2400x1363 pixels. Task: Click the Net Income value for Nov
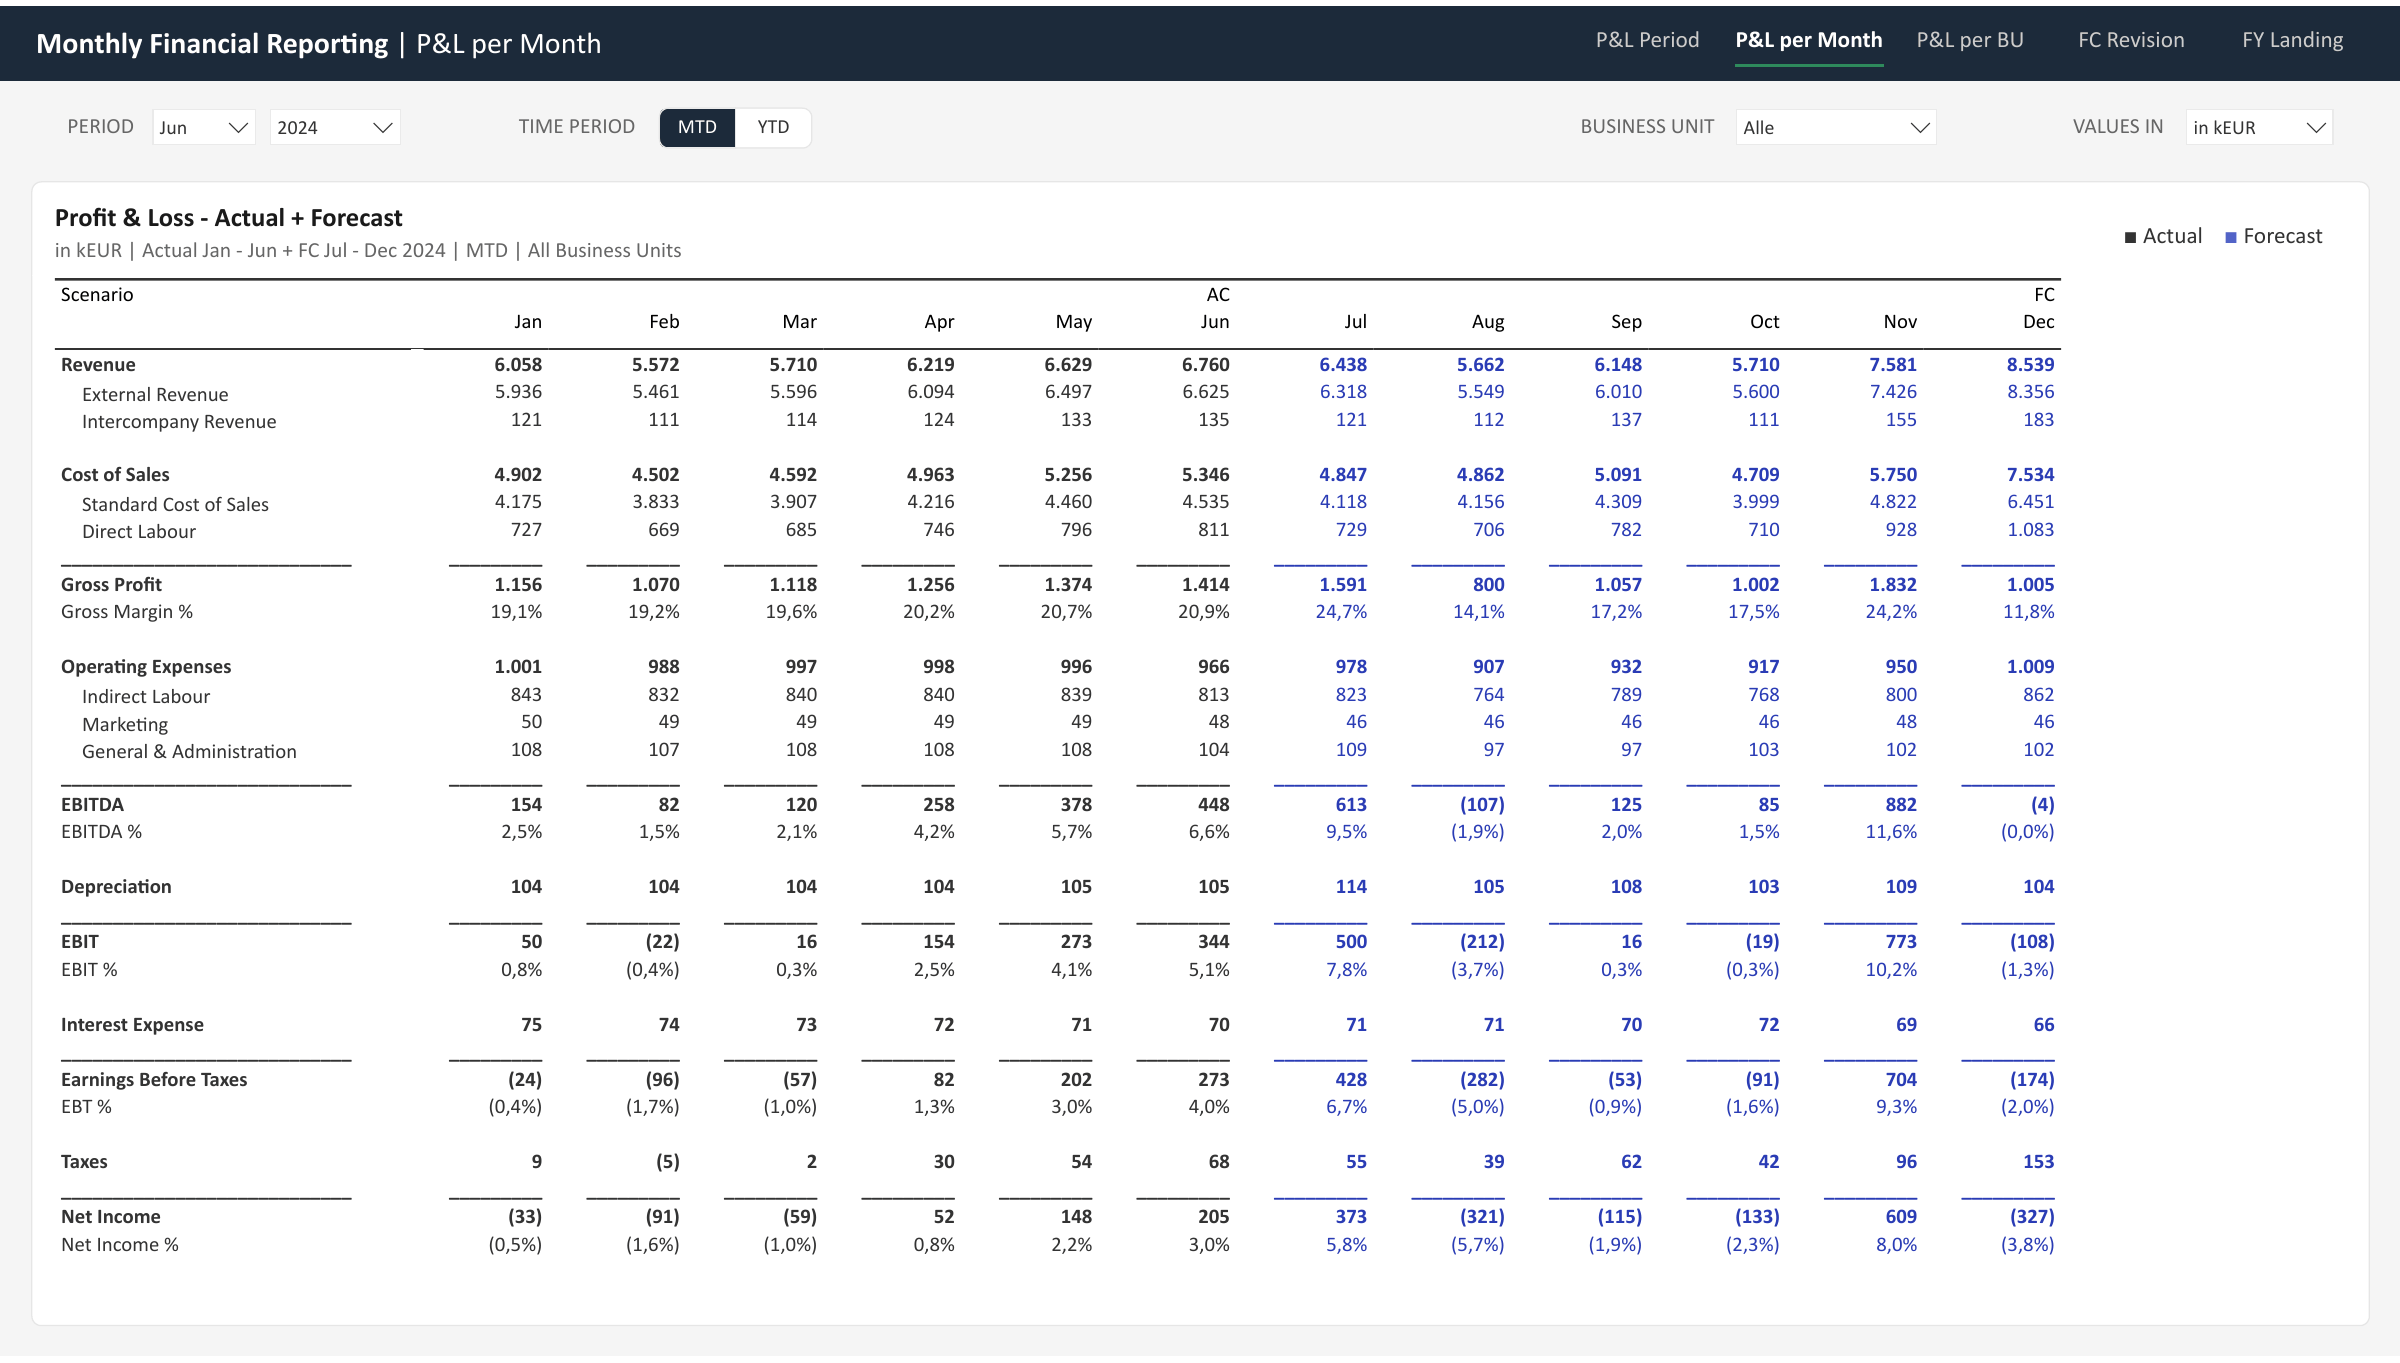pyautogui.click(x=1900, y=1217)
